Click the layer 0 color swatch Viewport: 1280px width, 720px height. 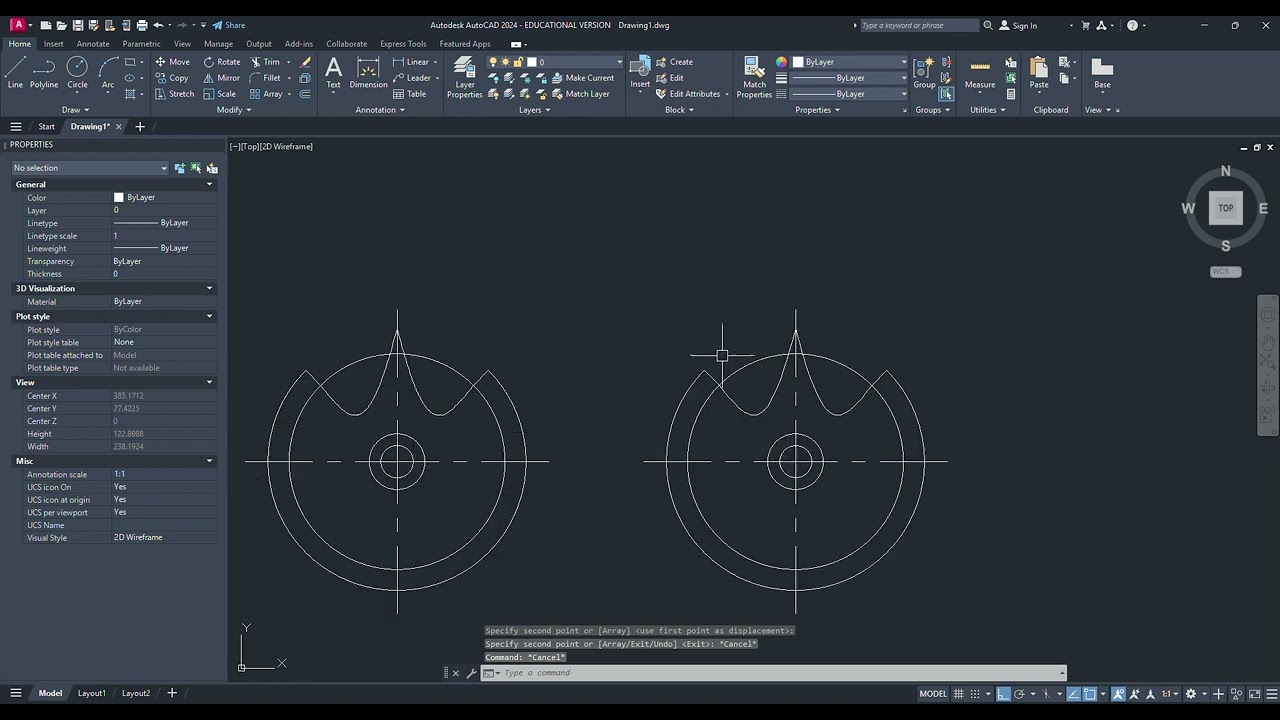click(532, 62)
